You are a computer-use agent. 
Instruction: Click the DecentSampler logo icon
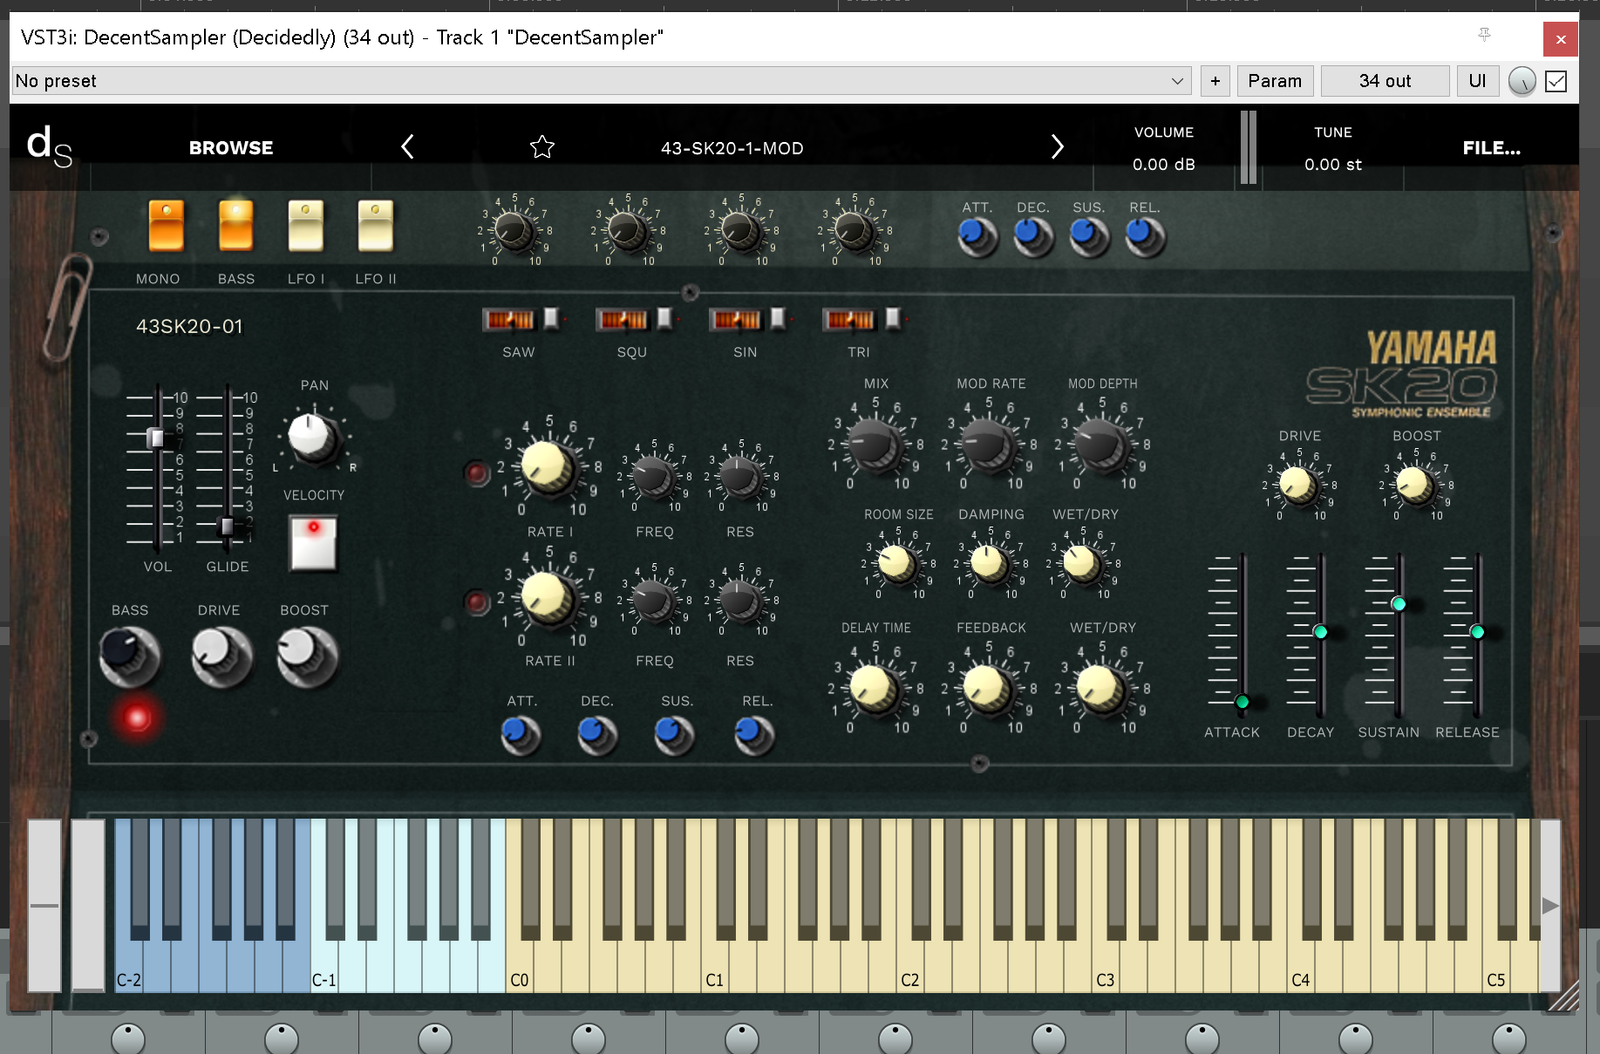point(49,147)
